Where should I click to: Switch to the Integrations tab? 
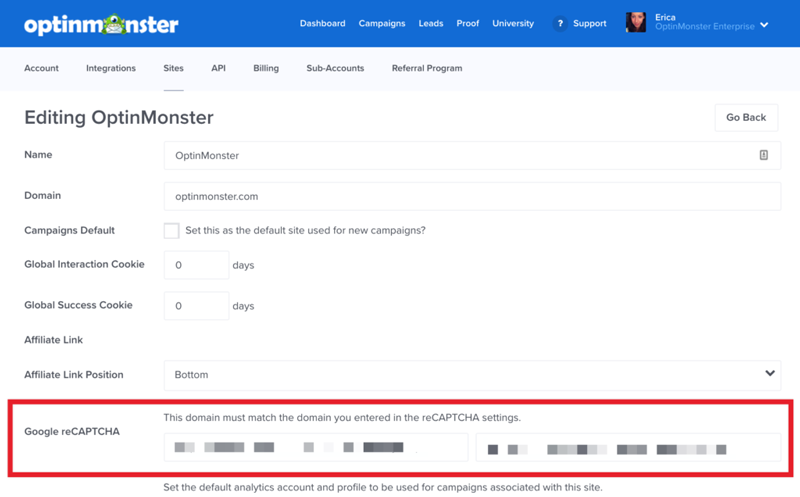(x=111, y=68)
